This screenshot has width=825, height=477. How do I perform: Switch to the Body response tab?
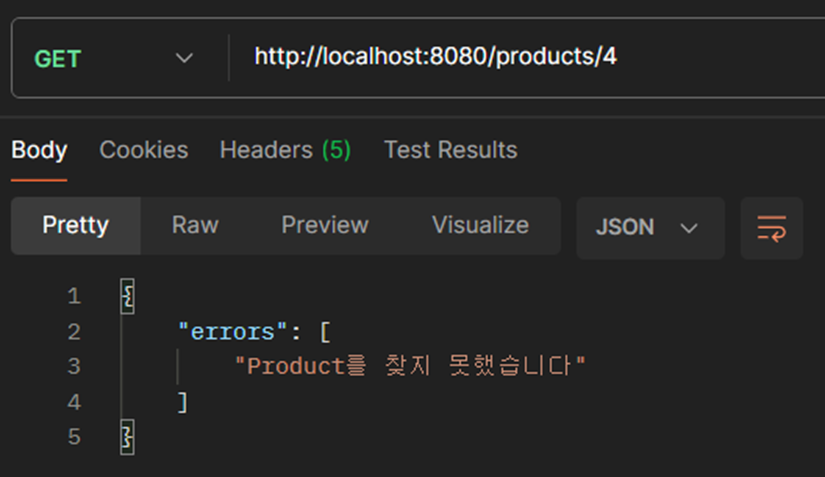click(39, 150)
